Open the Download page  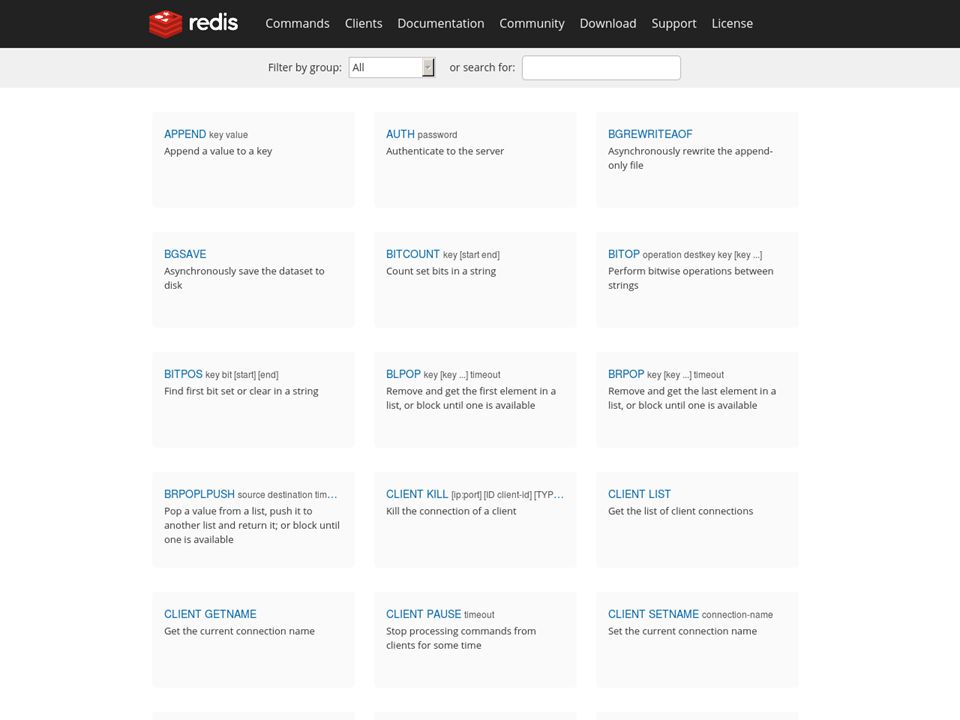pos(607,23)
